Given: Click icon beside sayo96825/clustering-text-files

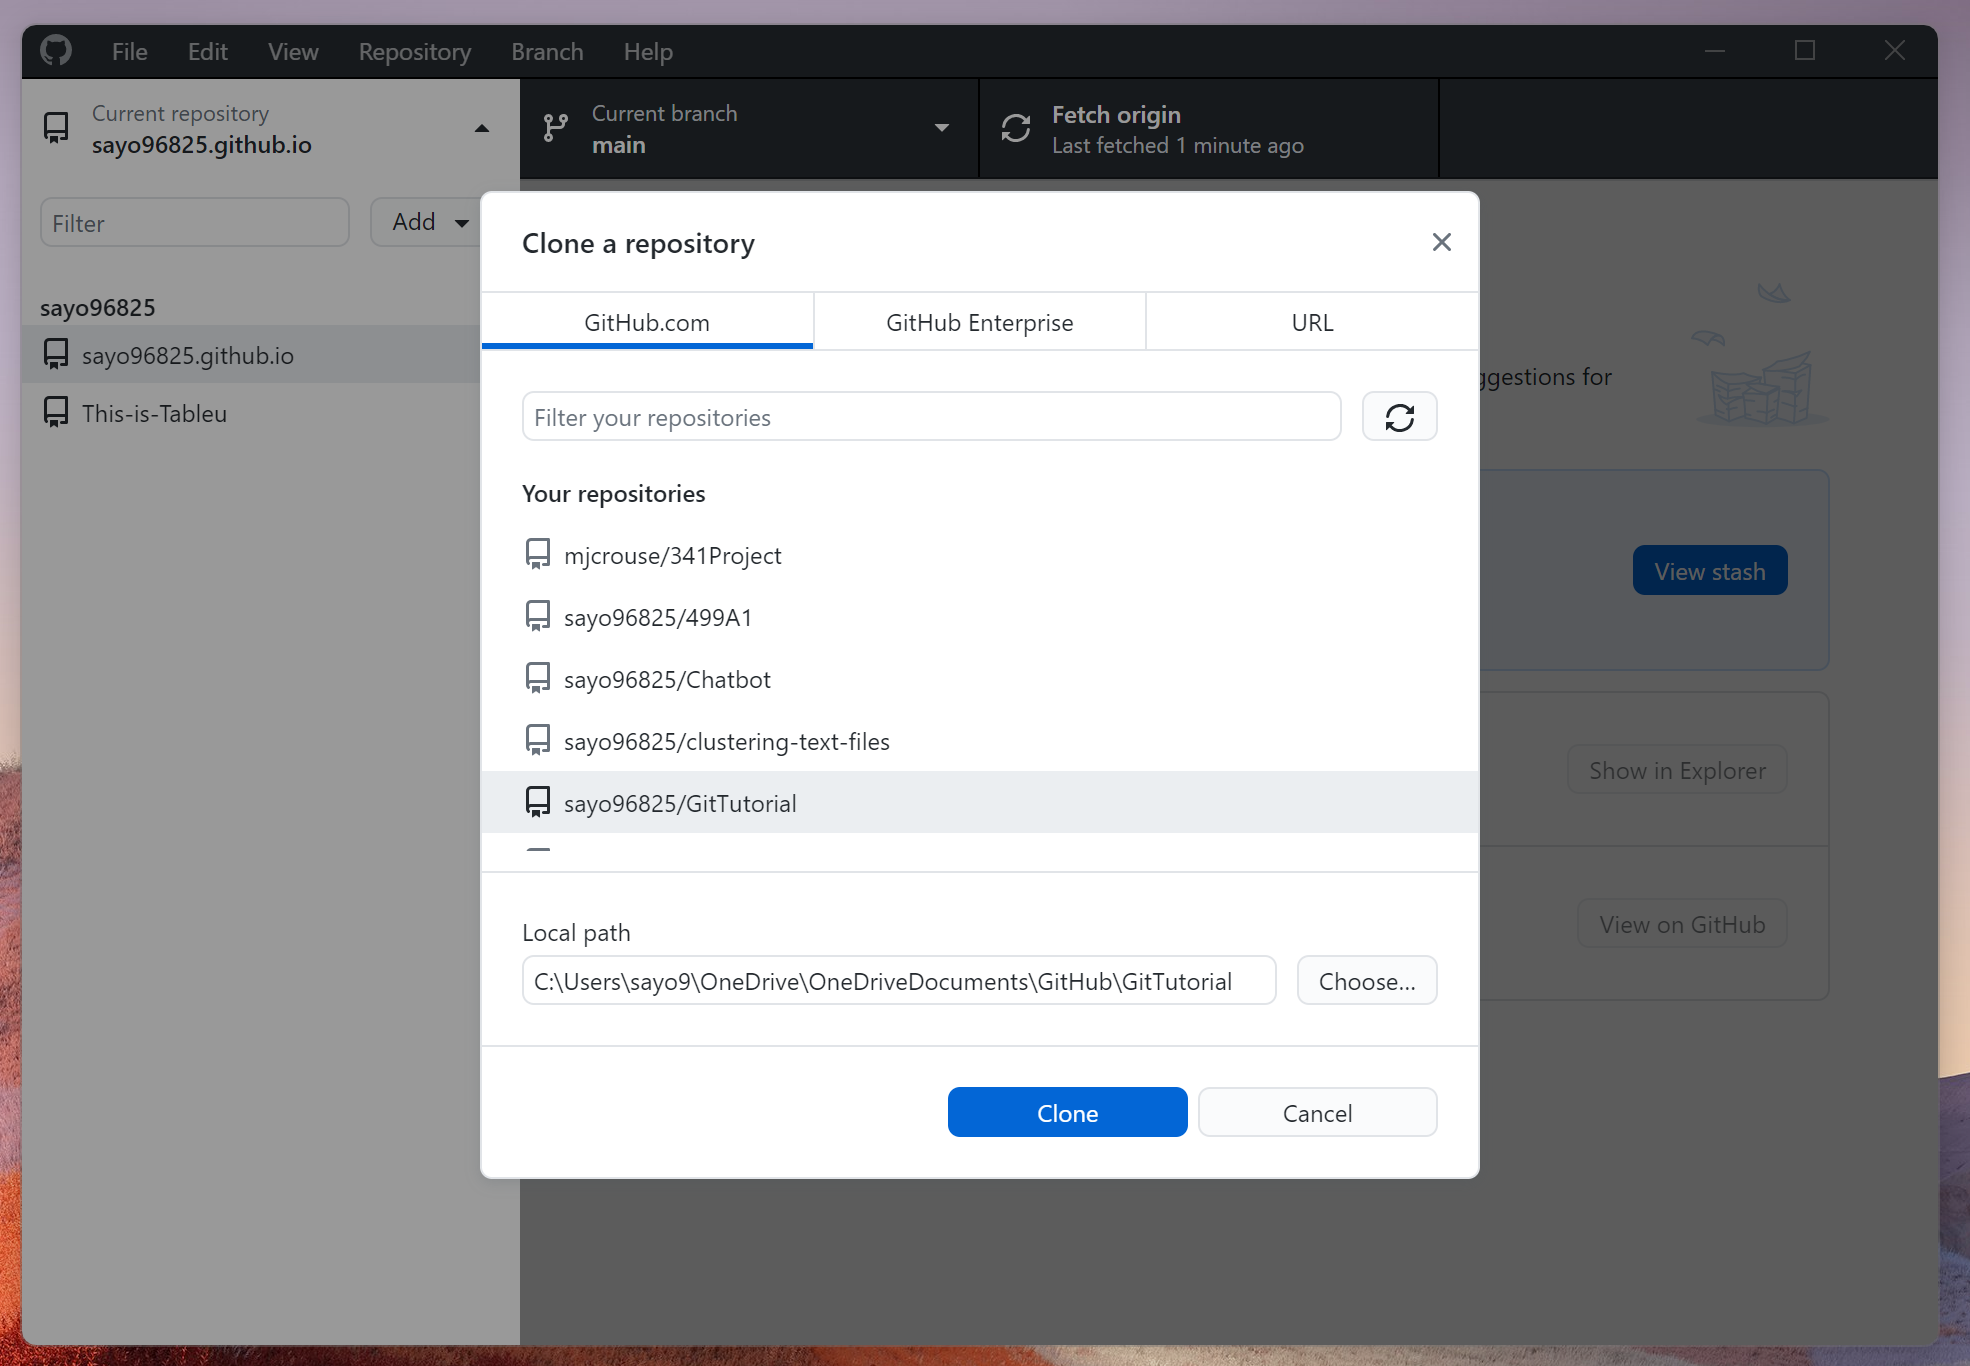Looking at the screenshot, I should 538,740.
